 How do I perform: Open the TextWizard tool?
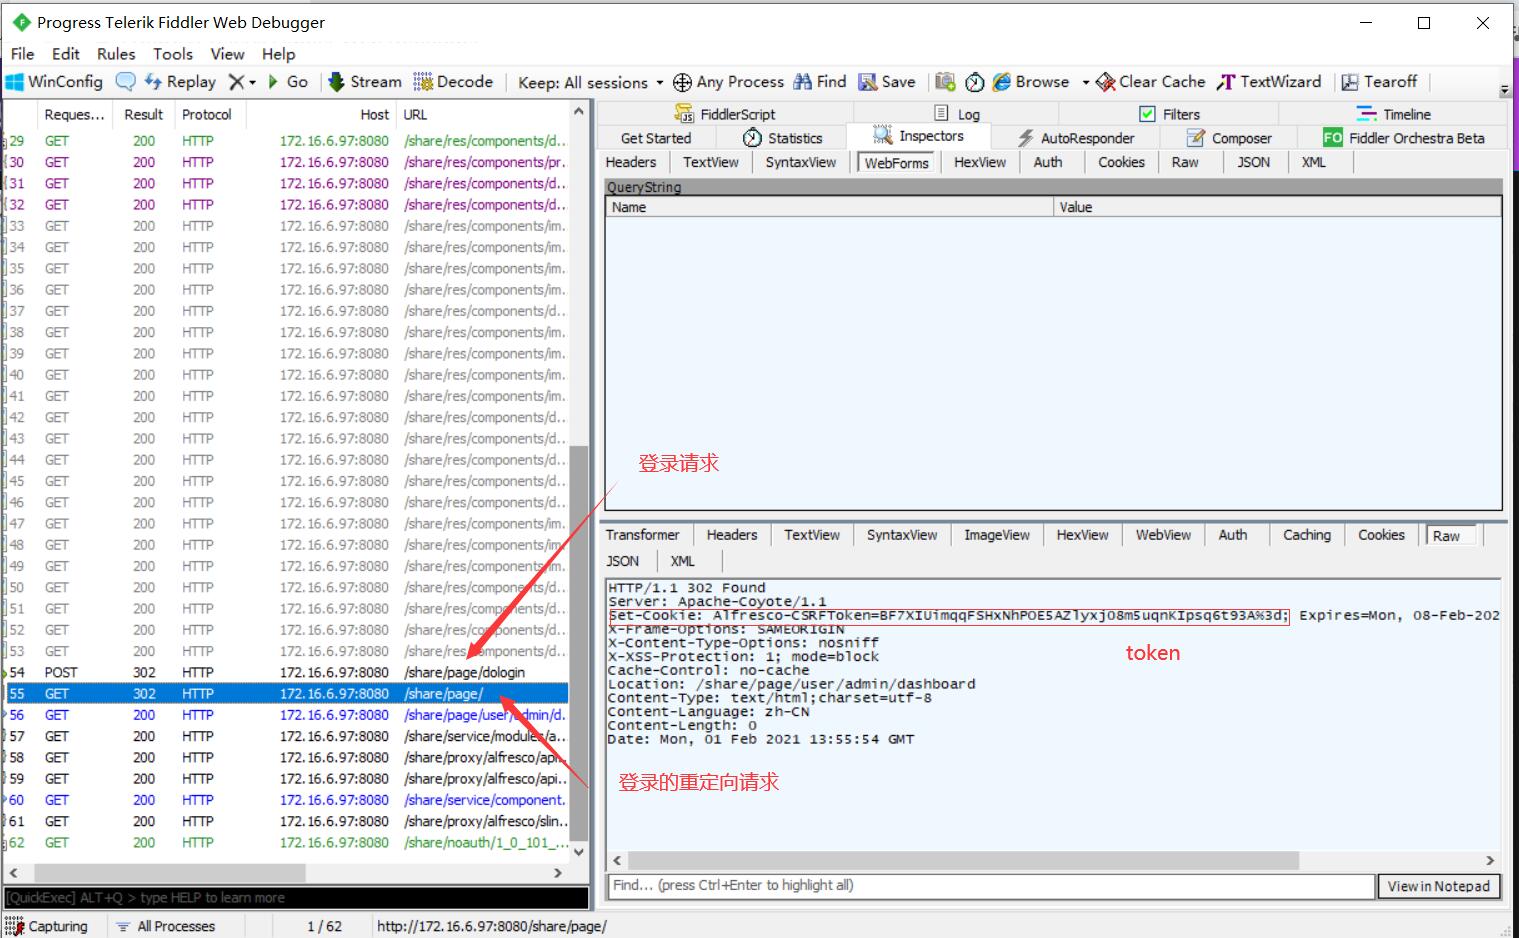(x=1269, y=82)
